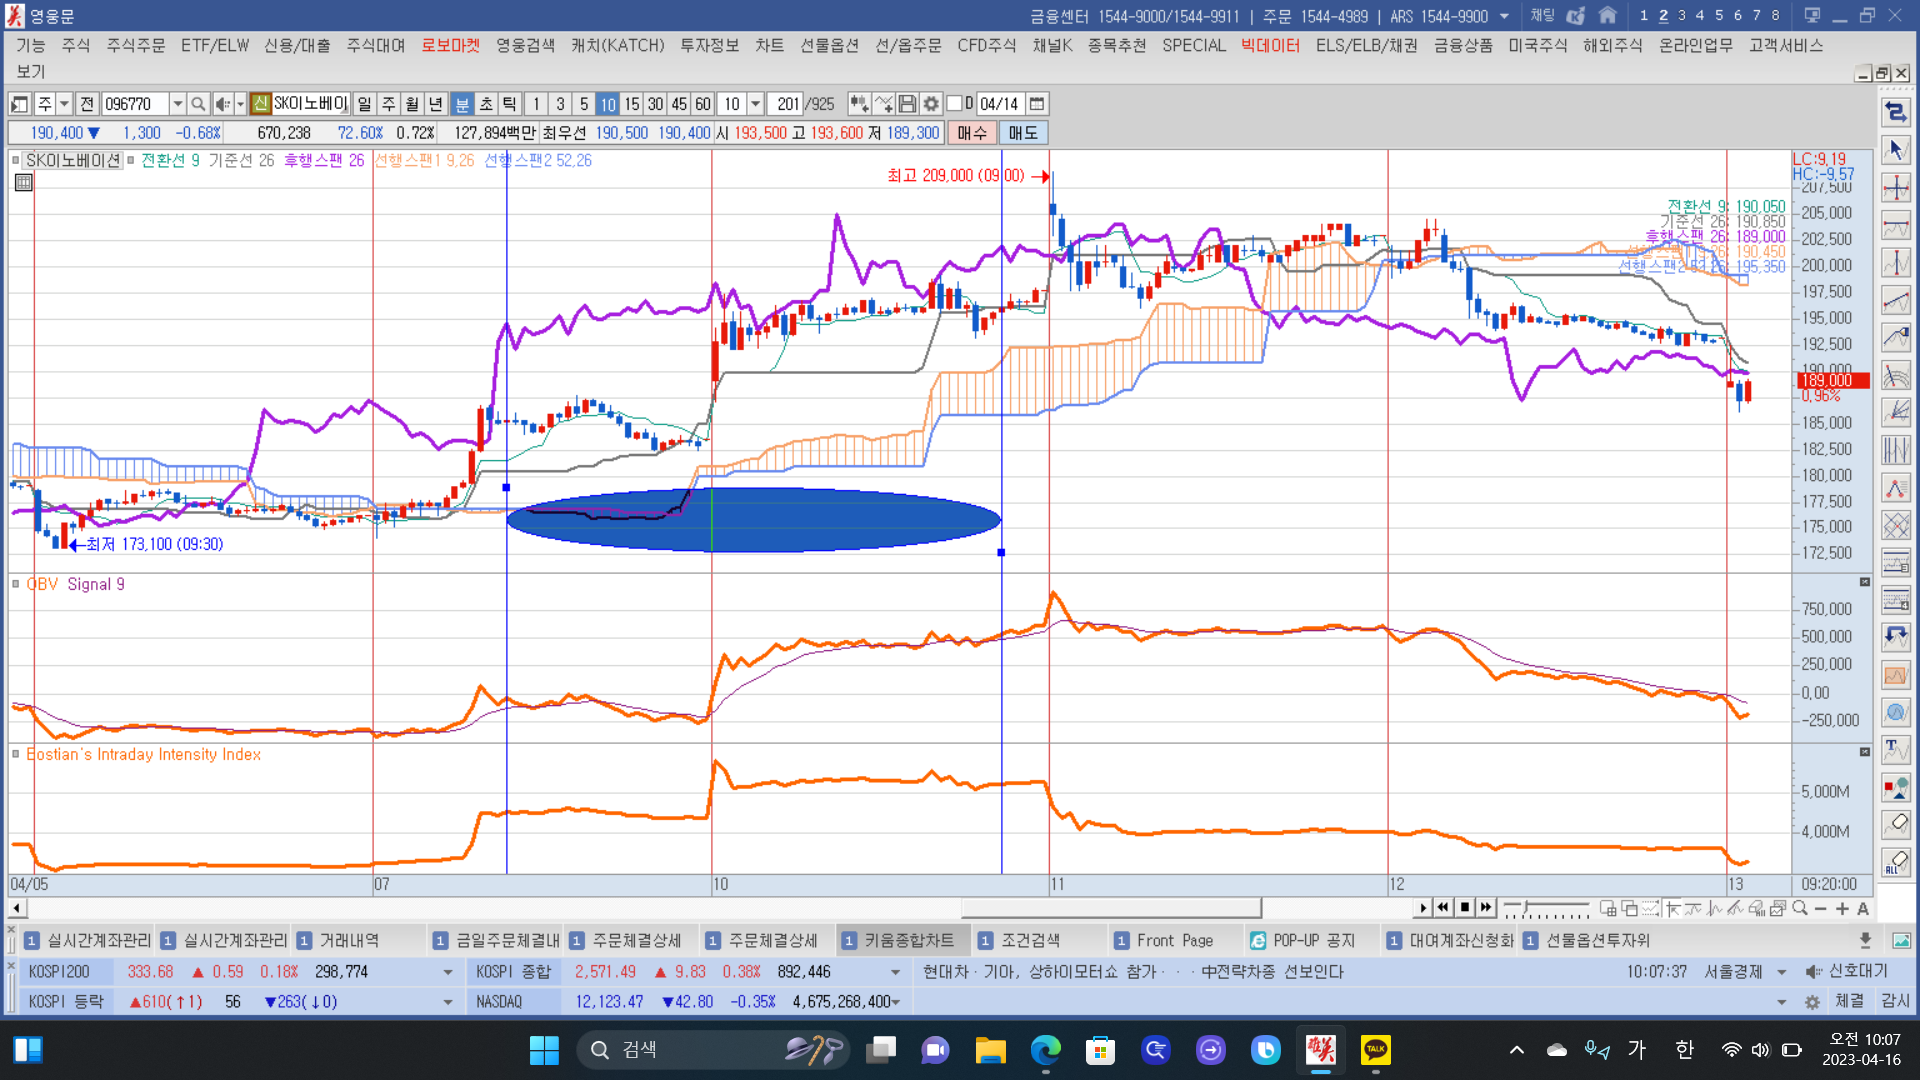Toggle the 분 (minute) chart period button
The height and width of the screenshot is (1080, 1920).
pos(462,104)
